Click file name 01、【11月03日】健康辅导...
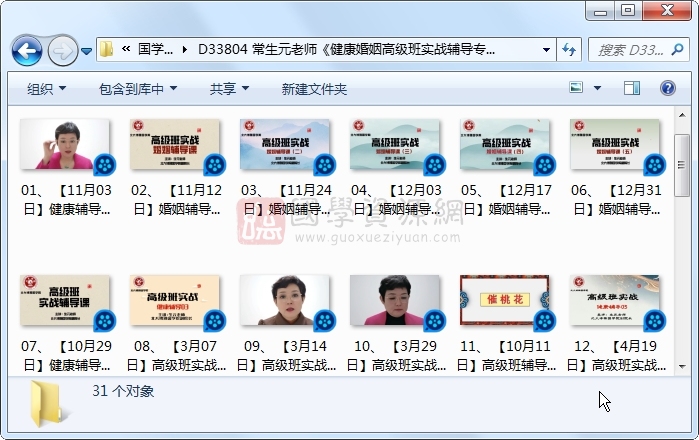Screen dimensions: 699x440 66,199
